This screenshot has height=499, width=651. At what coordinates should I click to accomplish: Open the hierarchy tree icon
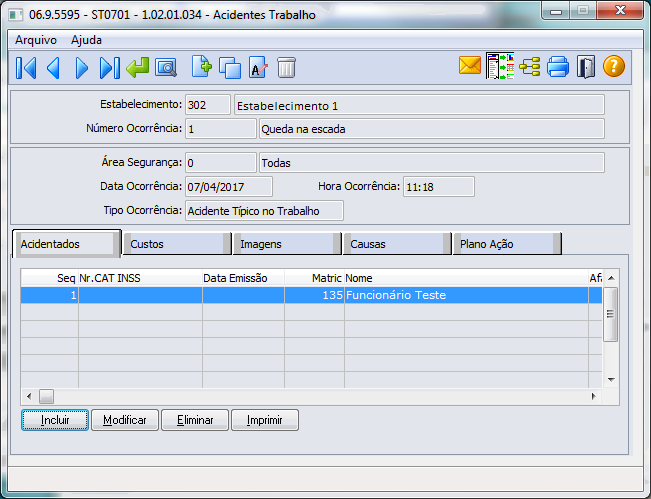[530, 67]
